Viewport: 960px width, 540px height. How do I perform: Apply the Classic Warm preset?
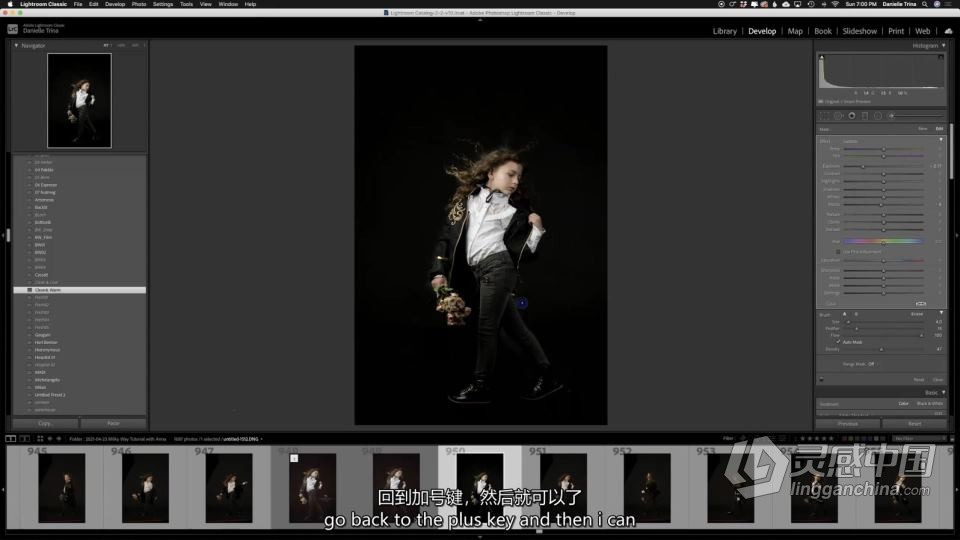[x=48, y=290]
